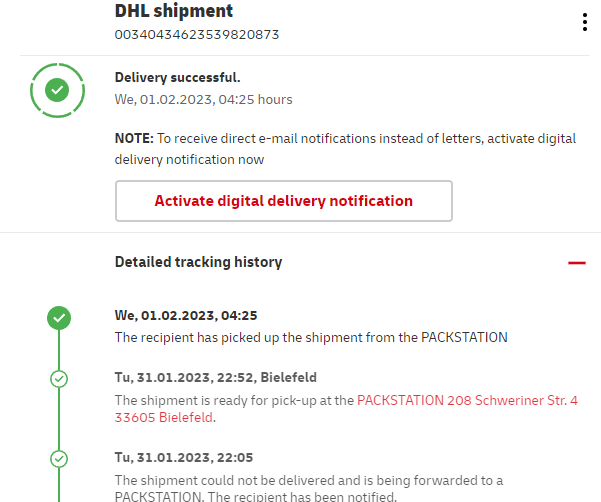Click the Delivery successful status text
This screenshot has width=601, height=502.
coord(177,77)
